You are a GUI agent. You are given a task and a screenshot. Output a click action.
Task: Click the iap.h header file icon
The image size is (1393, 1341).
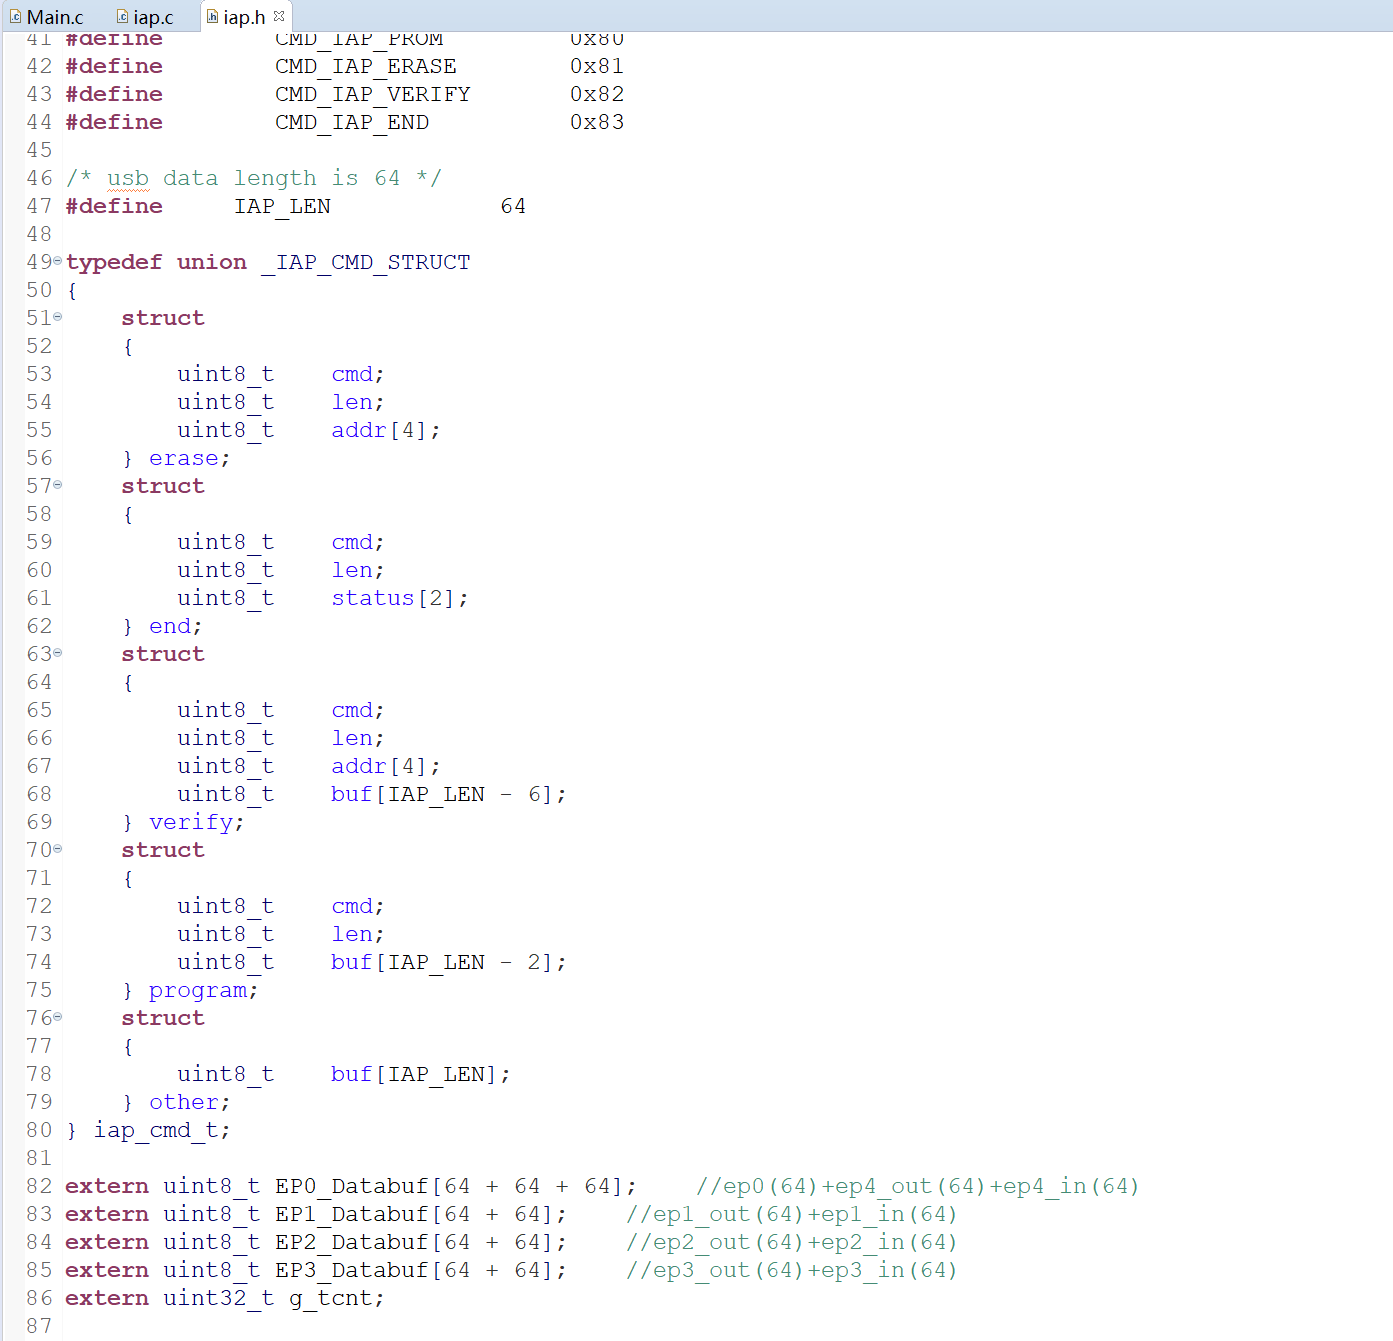(212, 17)
